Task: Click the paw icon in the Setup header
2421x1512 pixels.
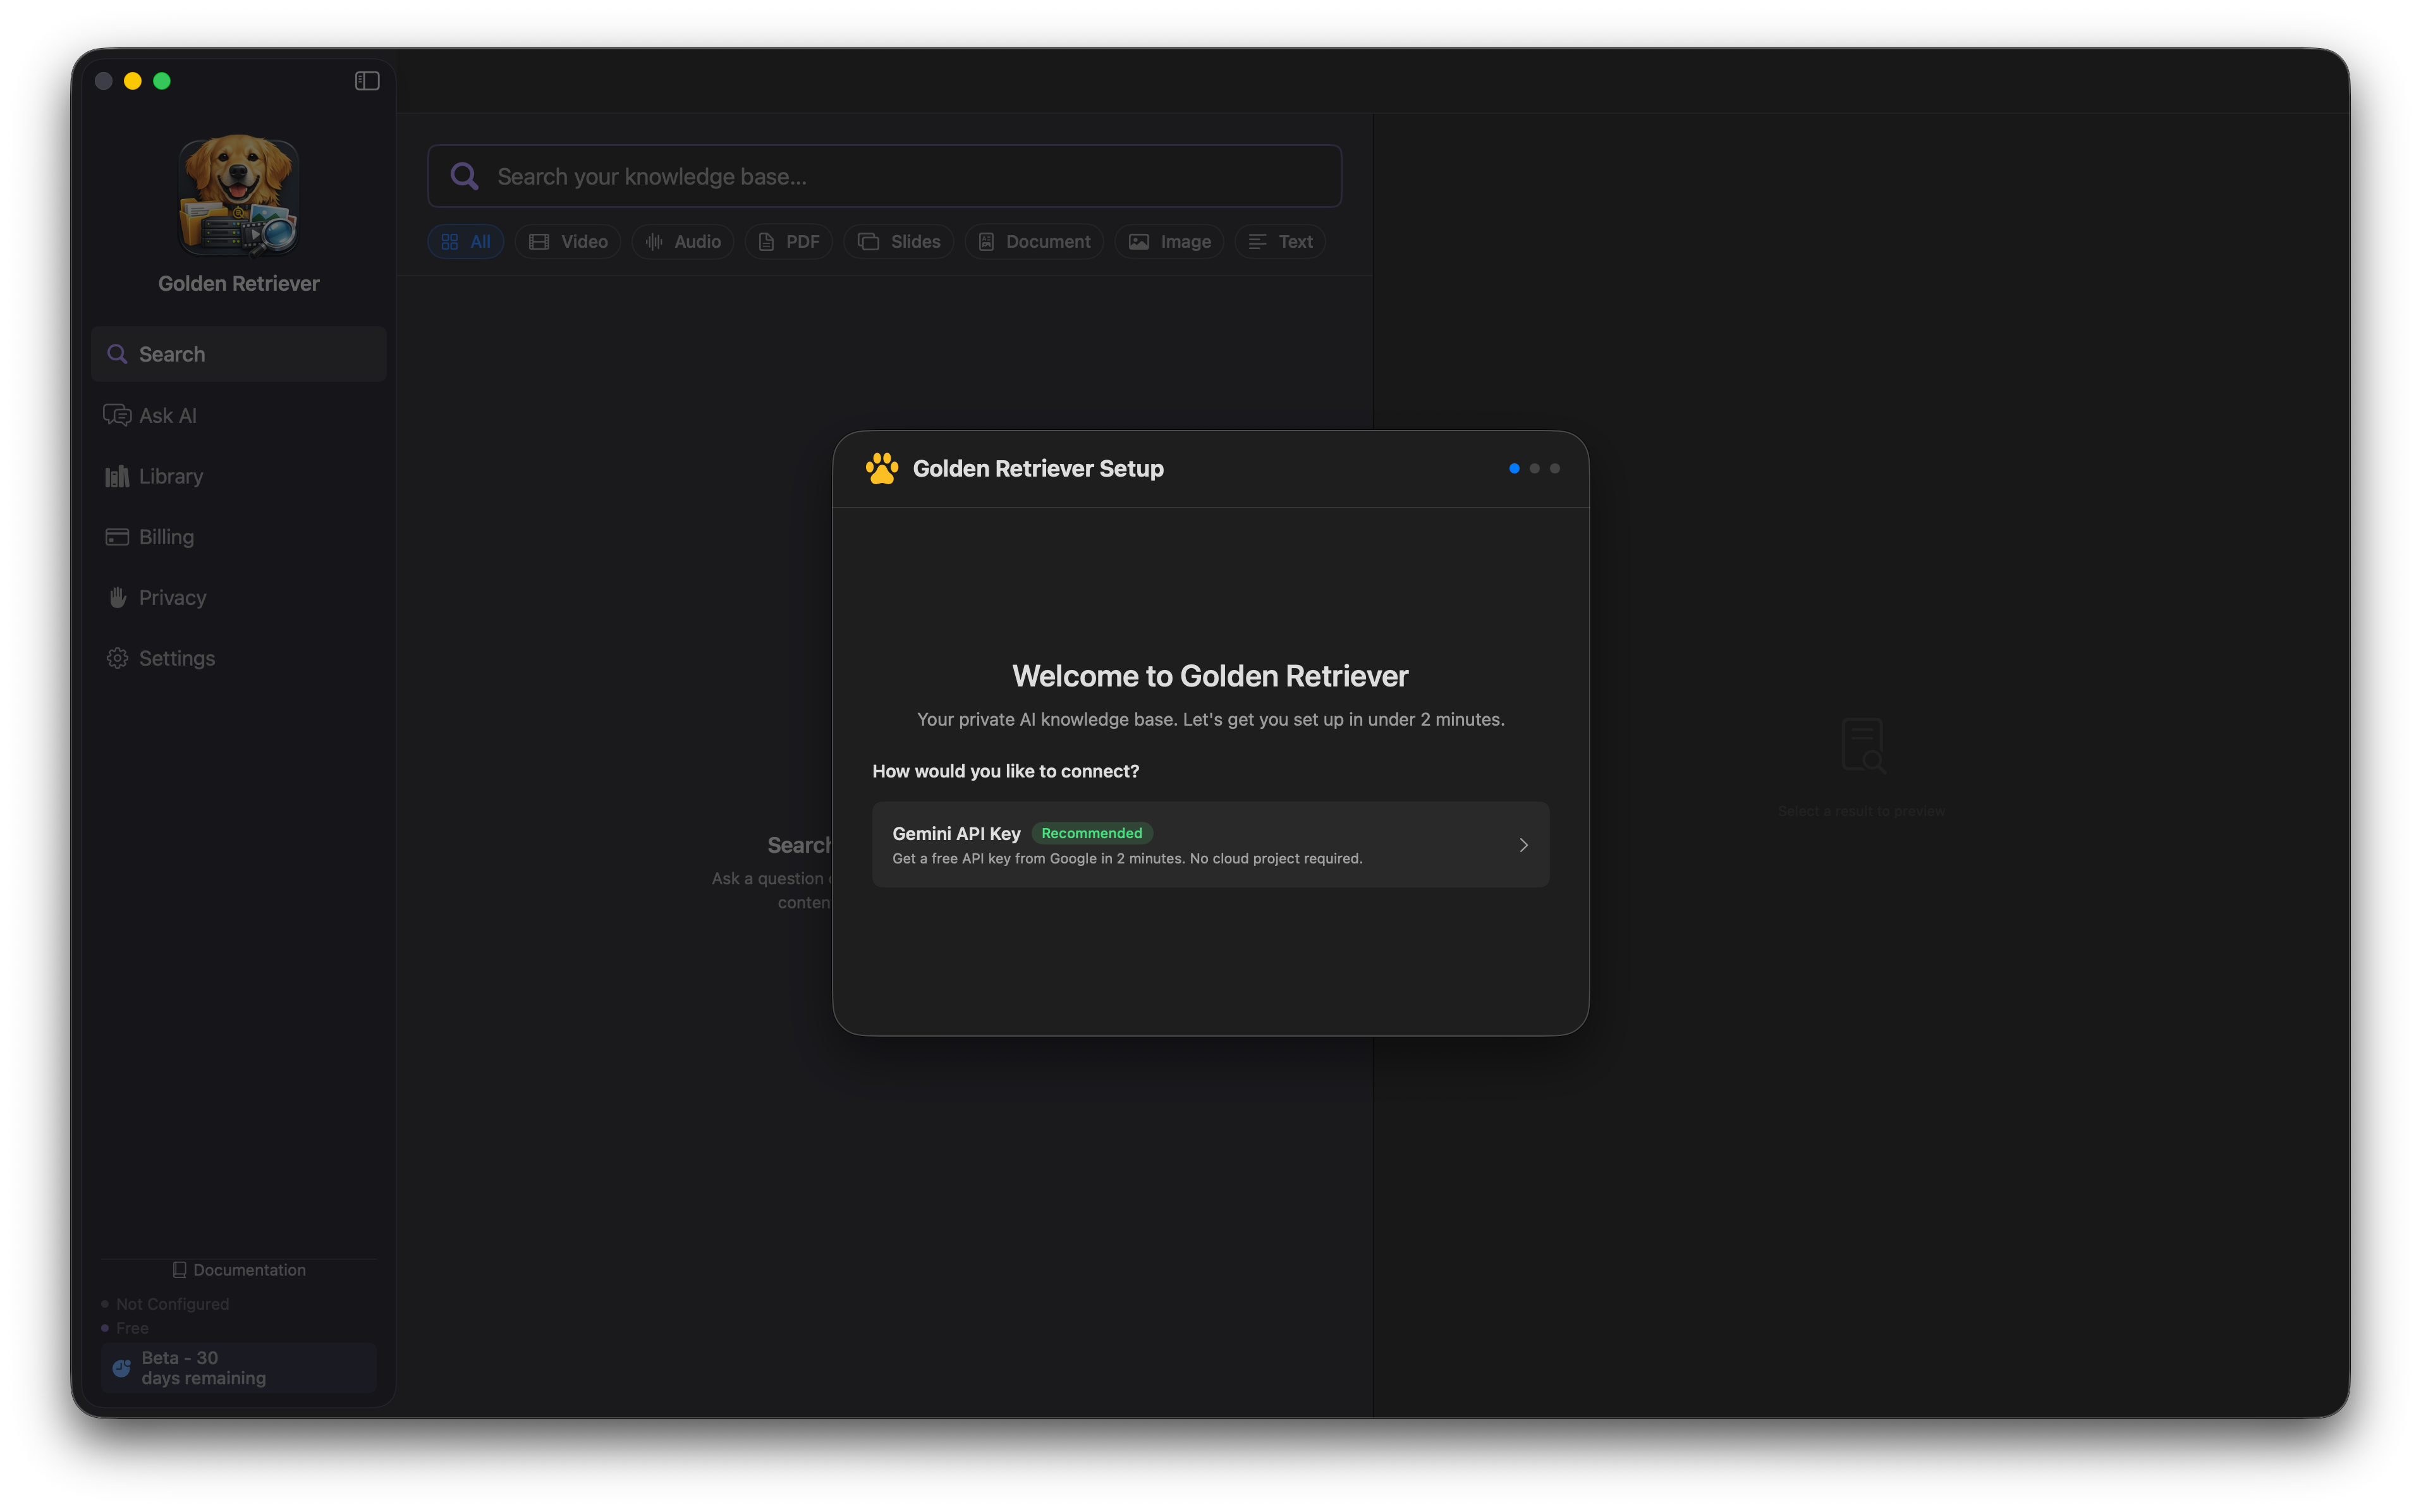Action: tap(882, 468)
